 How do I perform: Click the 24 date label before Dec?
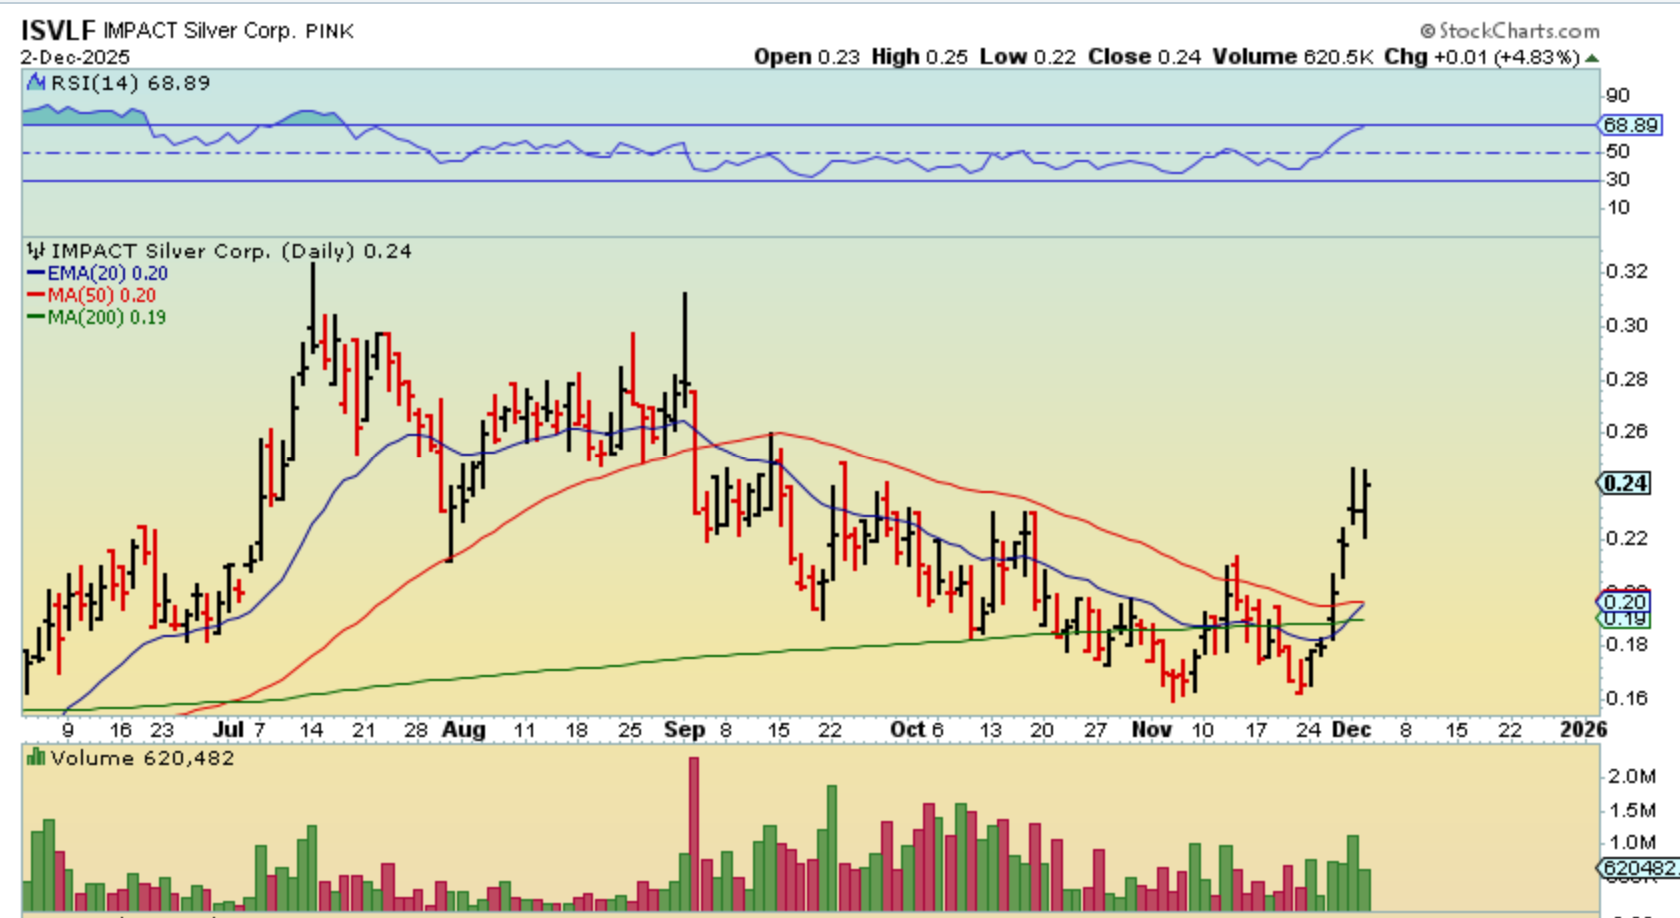[x=1309, y=731]
